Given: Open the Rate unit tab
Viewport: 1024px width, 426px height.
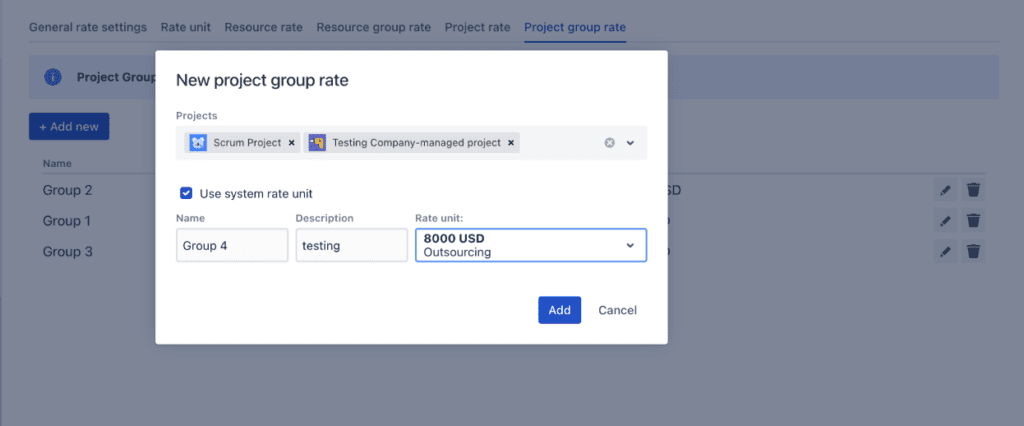Looking at the screenshot, I should [x=185, y=27].
